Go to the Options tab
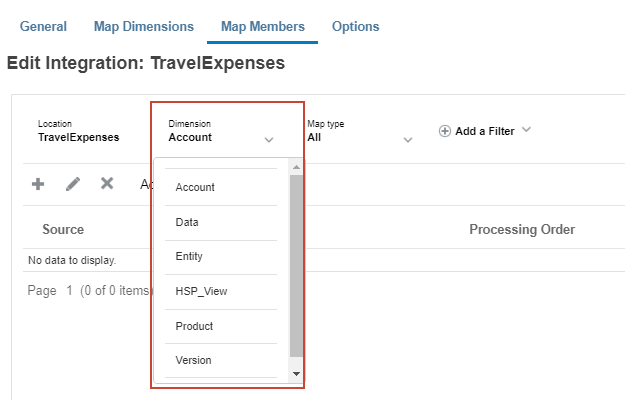The image size is (625, 400). (355, 26)
